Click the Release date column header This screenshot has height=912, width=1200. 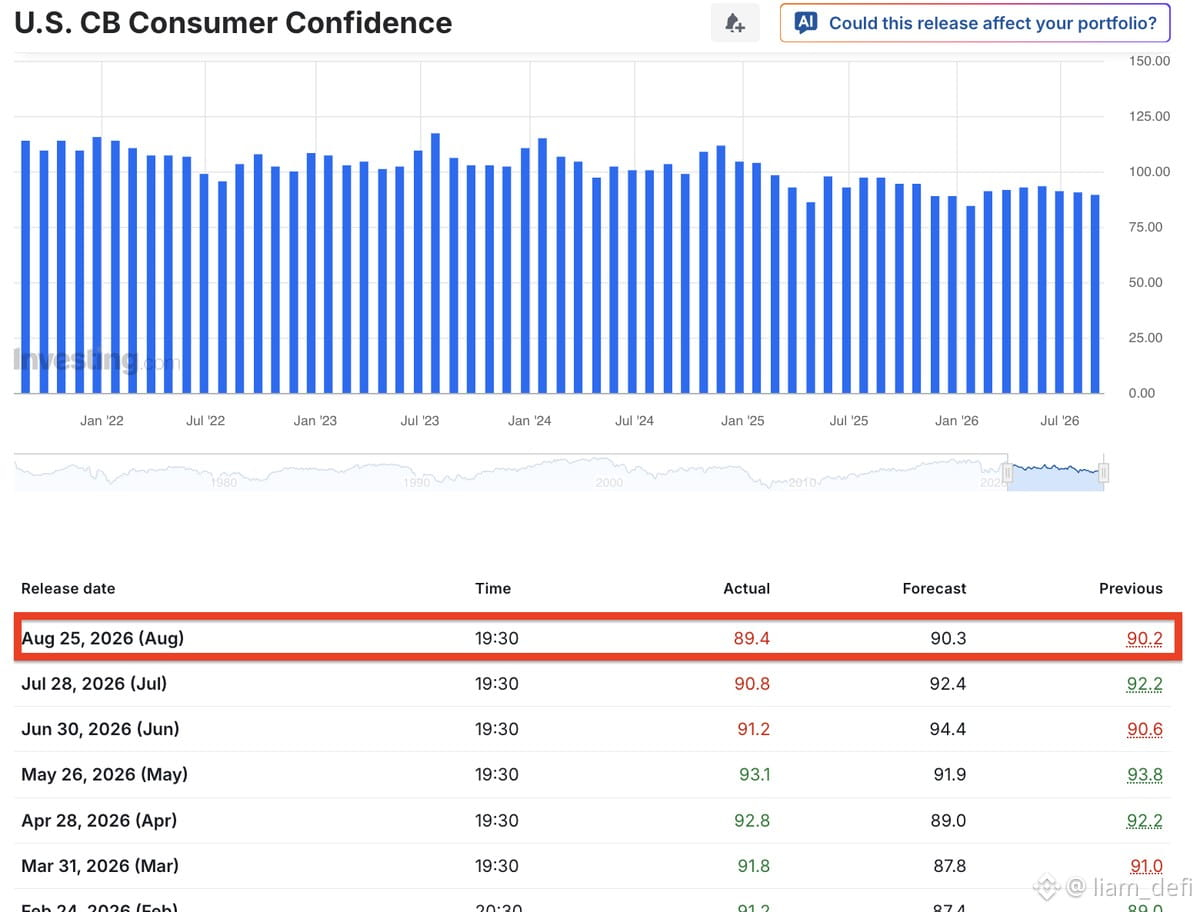point(68,588)
